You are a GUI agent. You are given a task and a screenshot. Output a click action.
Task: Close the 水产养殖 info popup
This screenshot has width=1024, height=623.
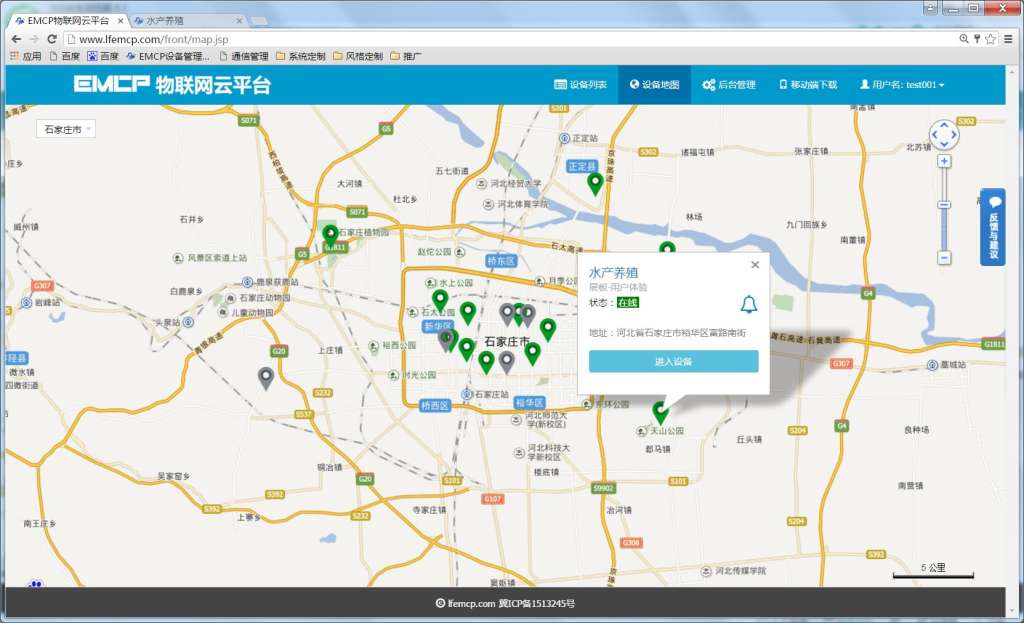[755, 264]
